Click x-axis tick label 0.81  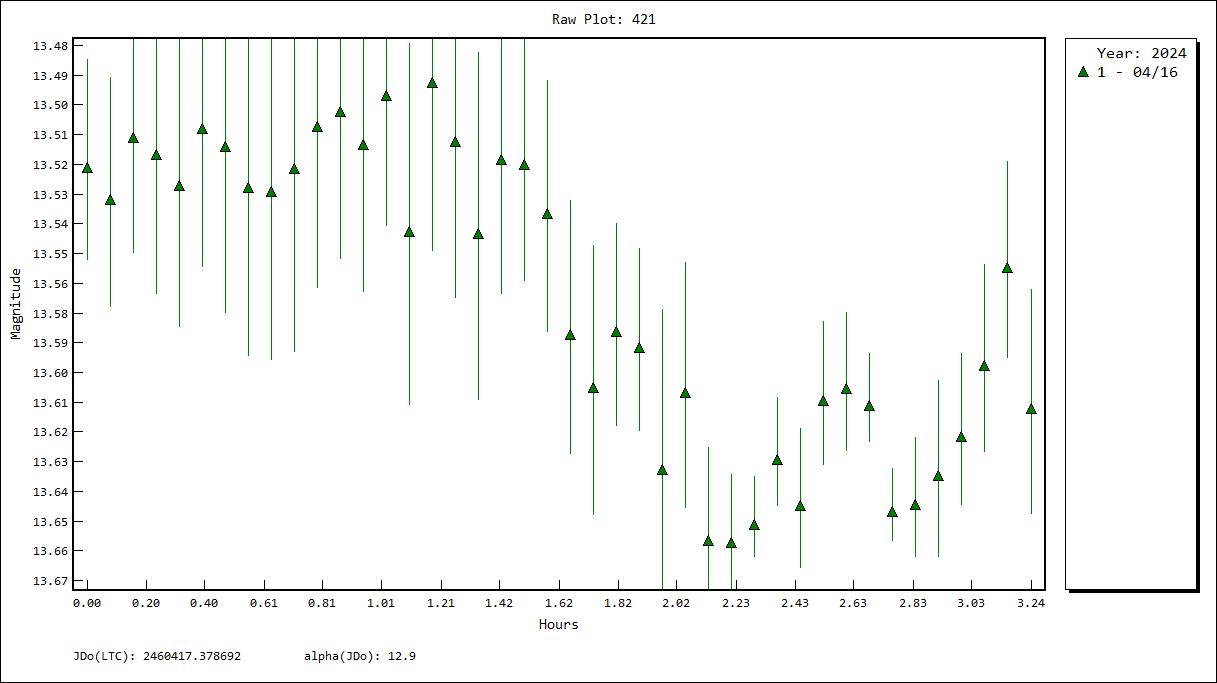[323, 603]
